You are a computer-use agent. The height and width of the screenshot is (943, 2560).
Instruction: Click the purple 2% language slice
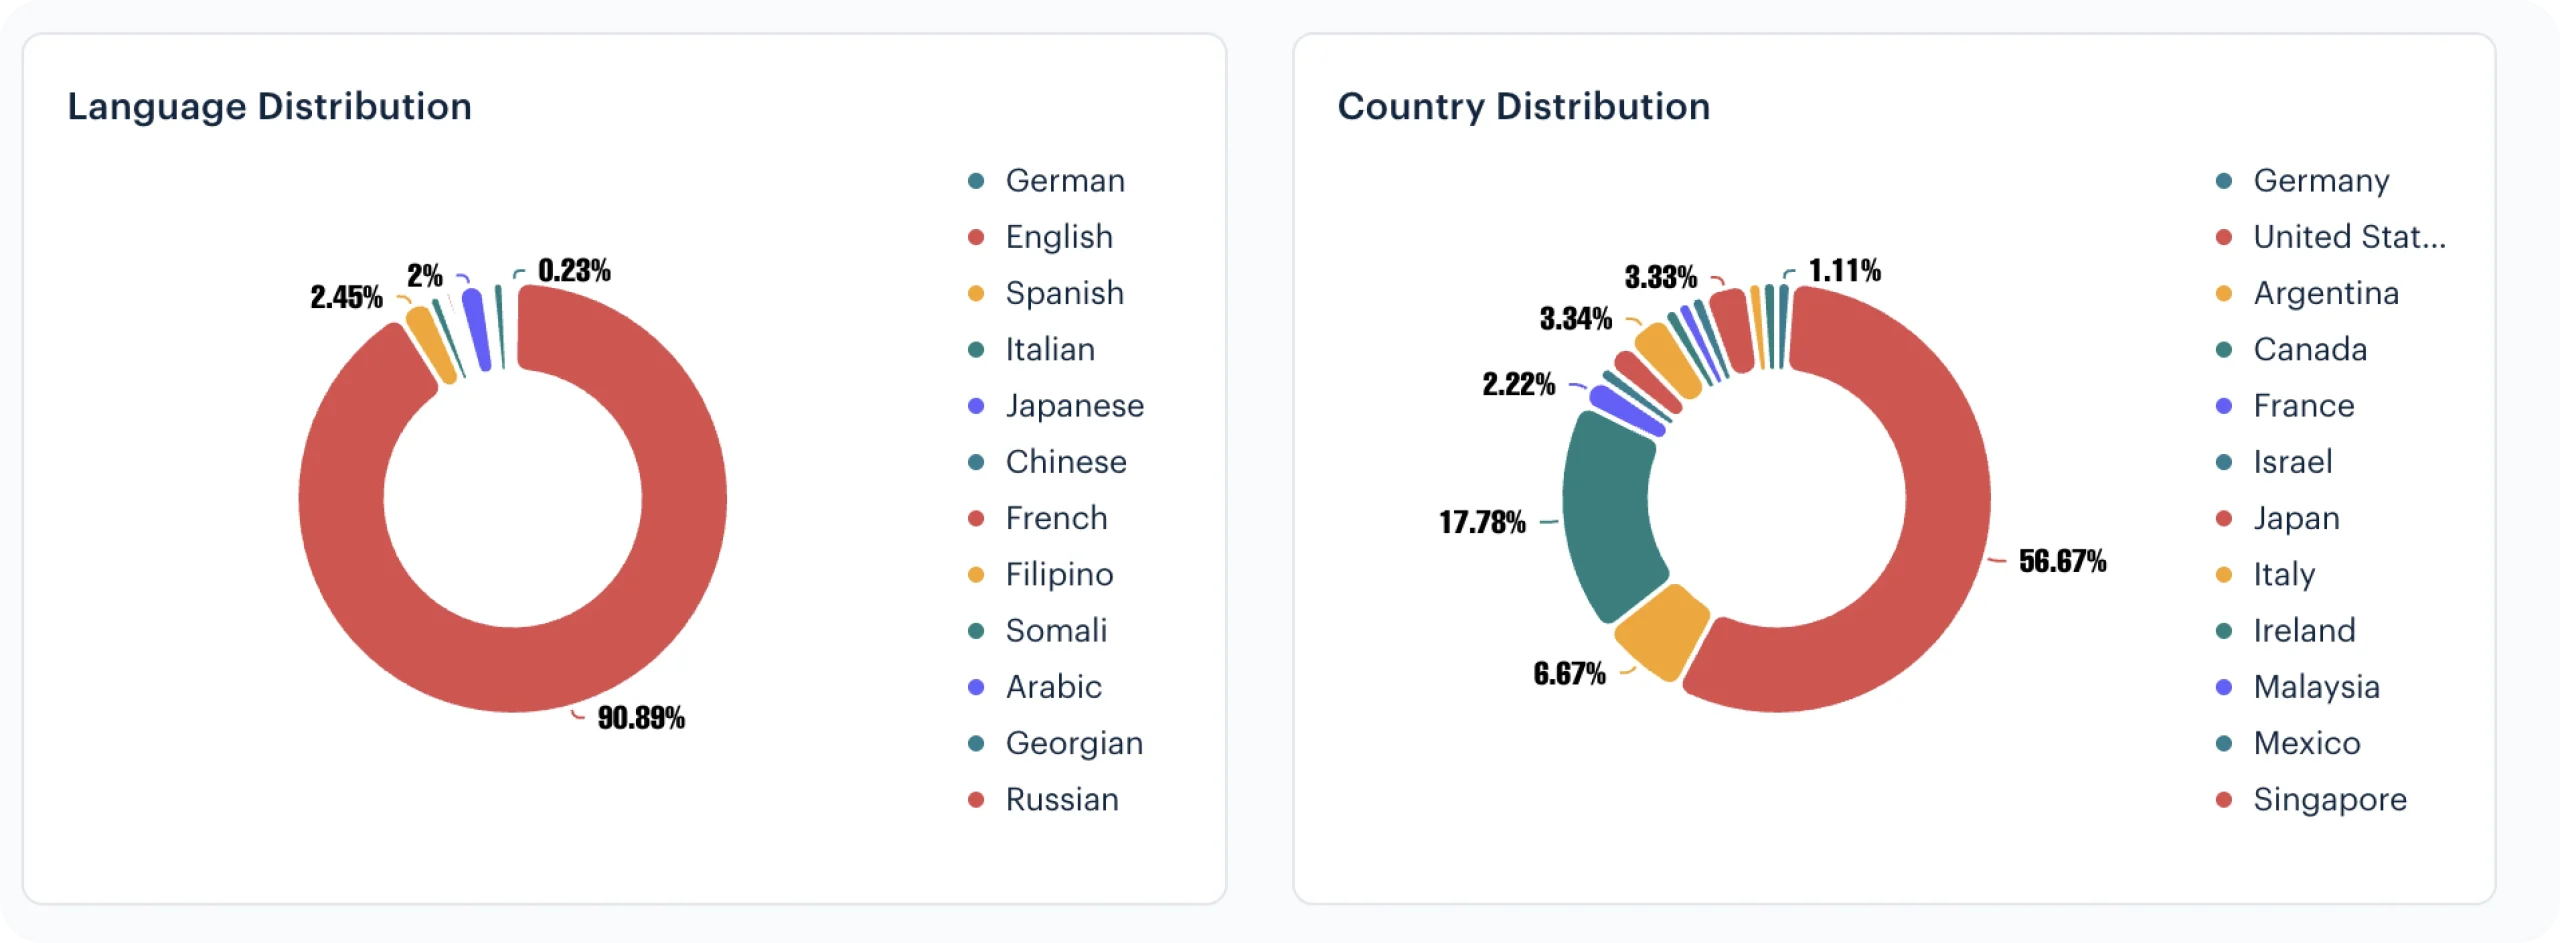tap(476, 329)
